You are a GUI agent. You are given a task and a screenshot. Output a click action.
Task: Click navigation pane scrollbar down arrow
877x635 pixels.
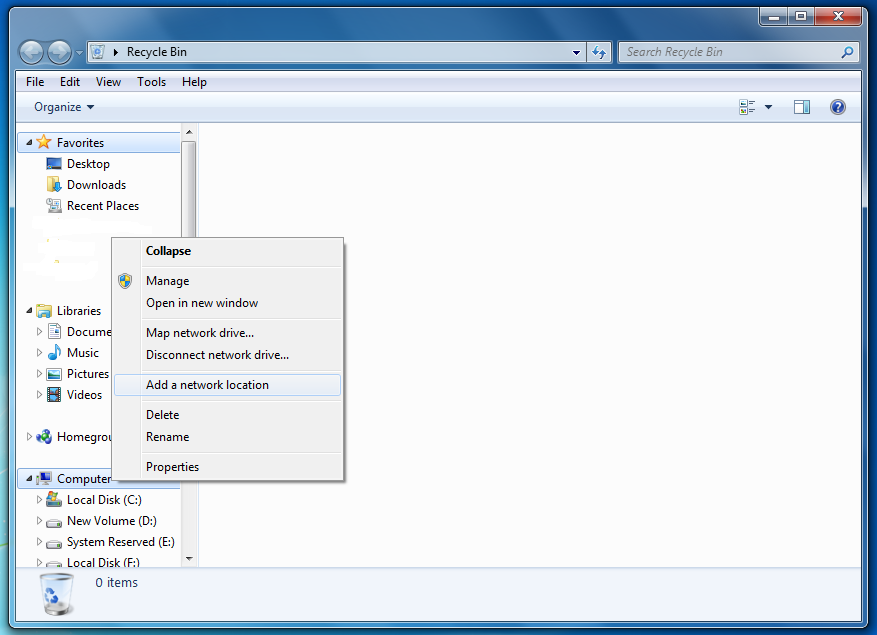click(x=189, y=559)
